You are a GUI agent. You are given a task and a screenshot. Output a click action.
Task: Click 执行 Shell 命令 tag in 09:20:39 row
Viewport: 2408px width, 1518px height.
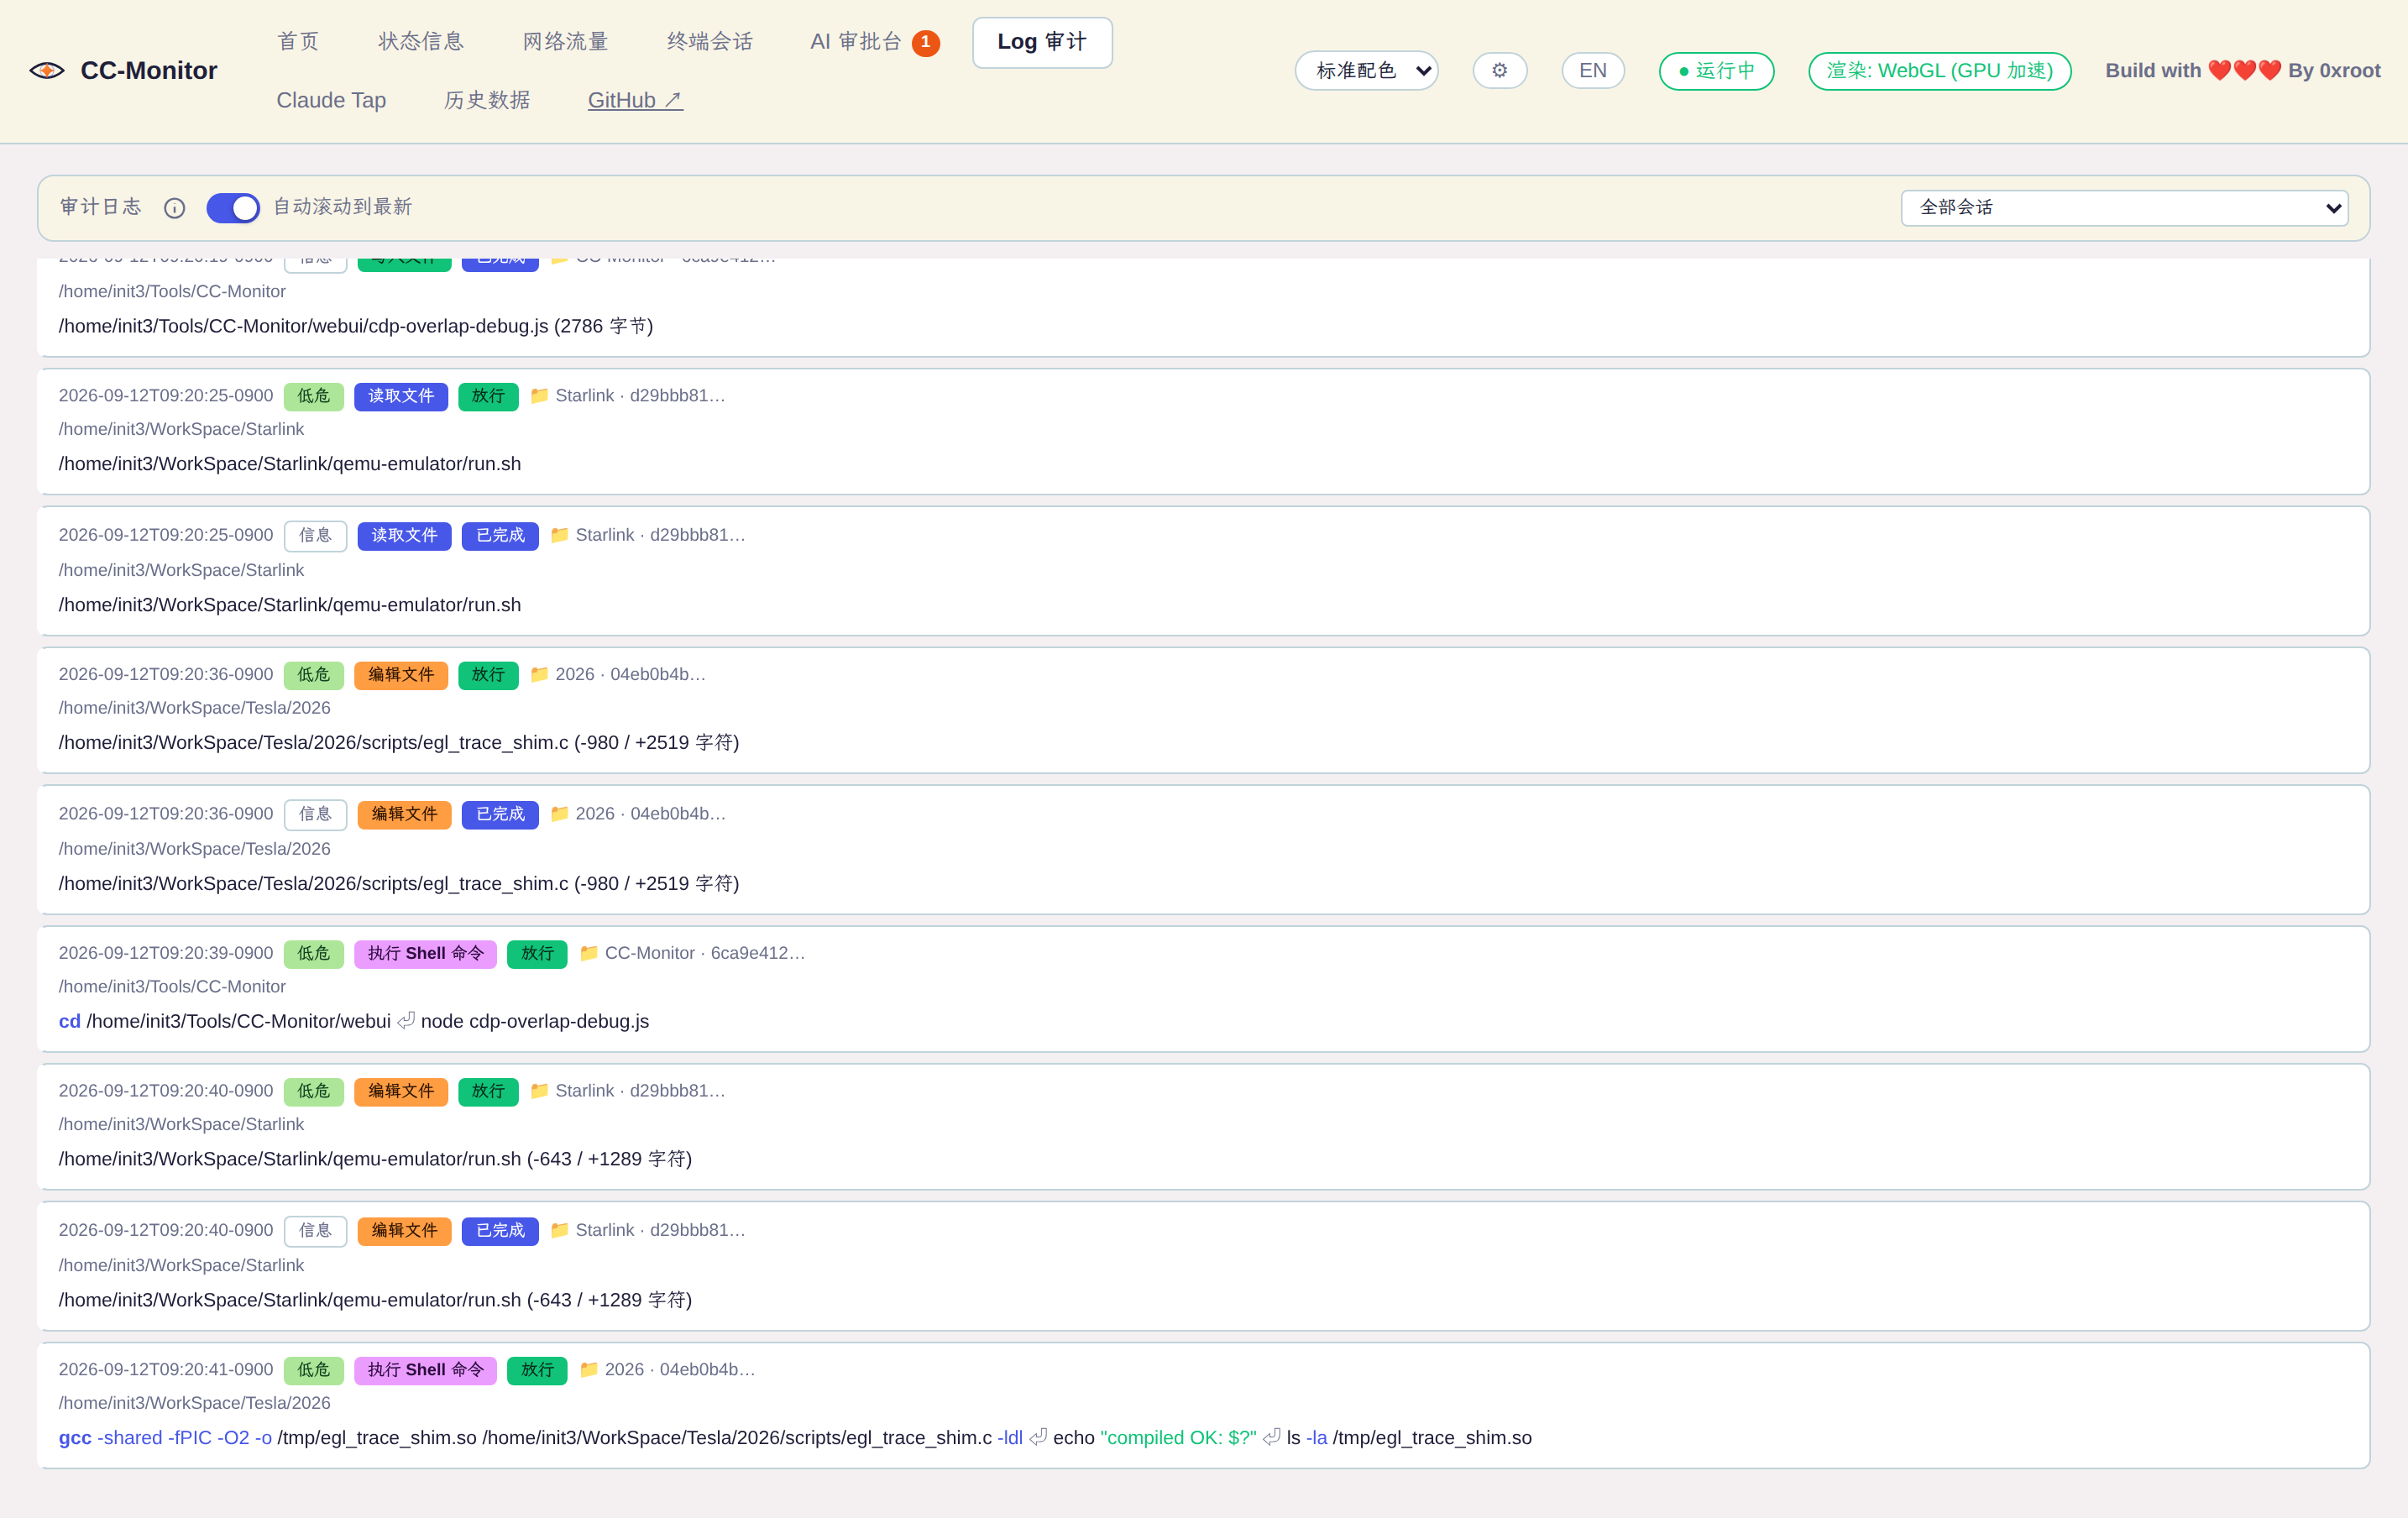(425, 953)
